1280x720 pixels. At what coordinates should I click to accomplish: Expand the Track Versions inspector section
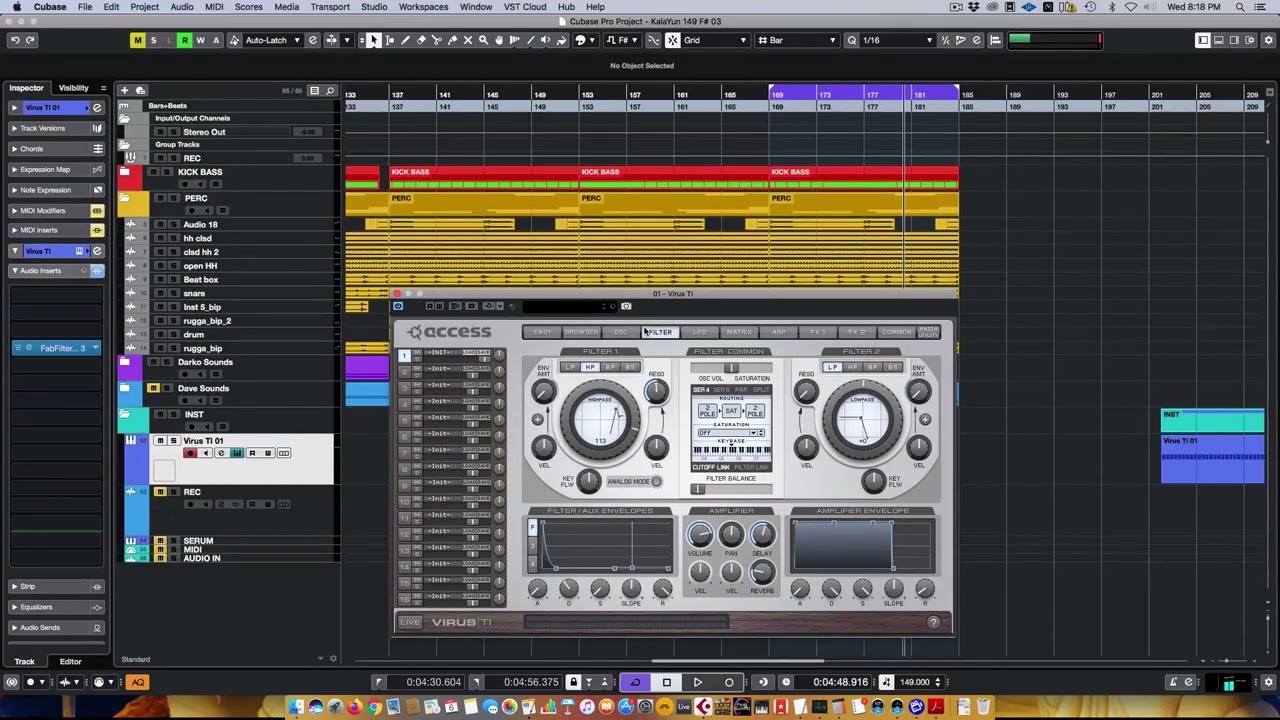pos(56,128)
